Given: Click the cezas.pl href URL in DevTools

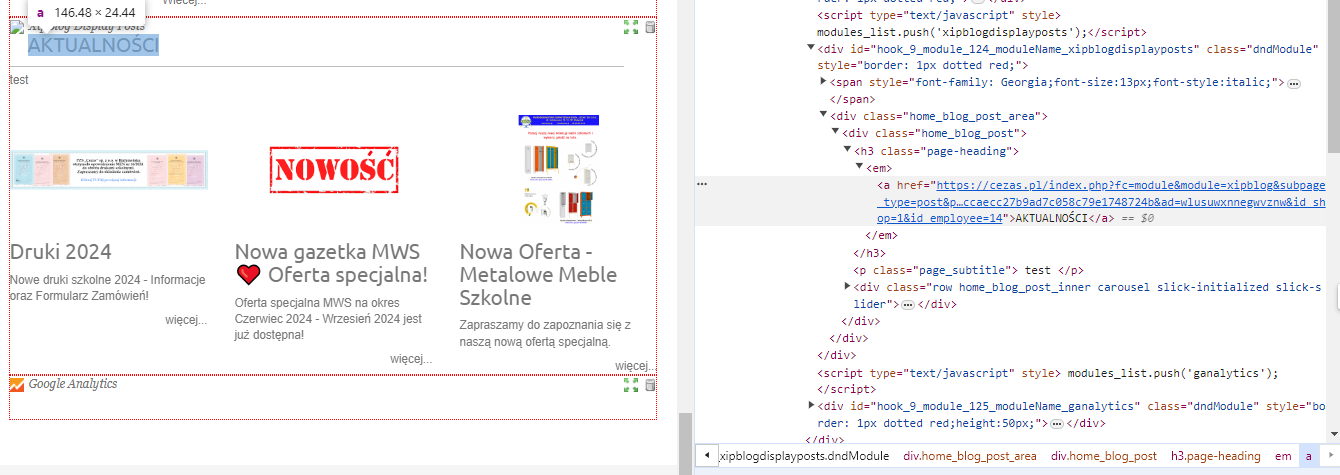Looking at the screenshot, I should [1101, 202].
